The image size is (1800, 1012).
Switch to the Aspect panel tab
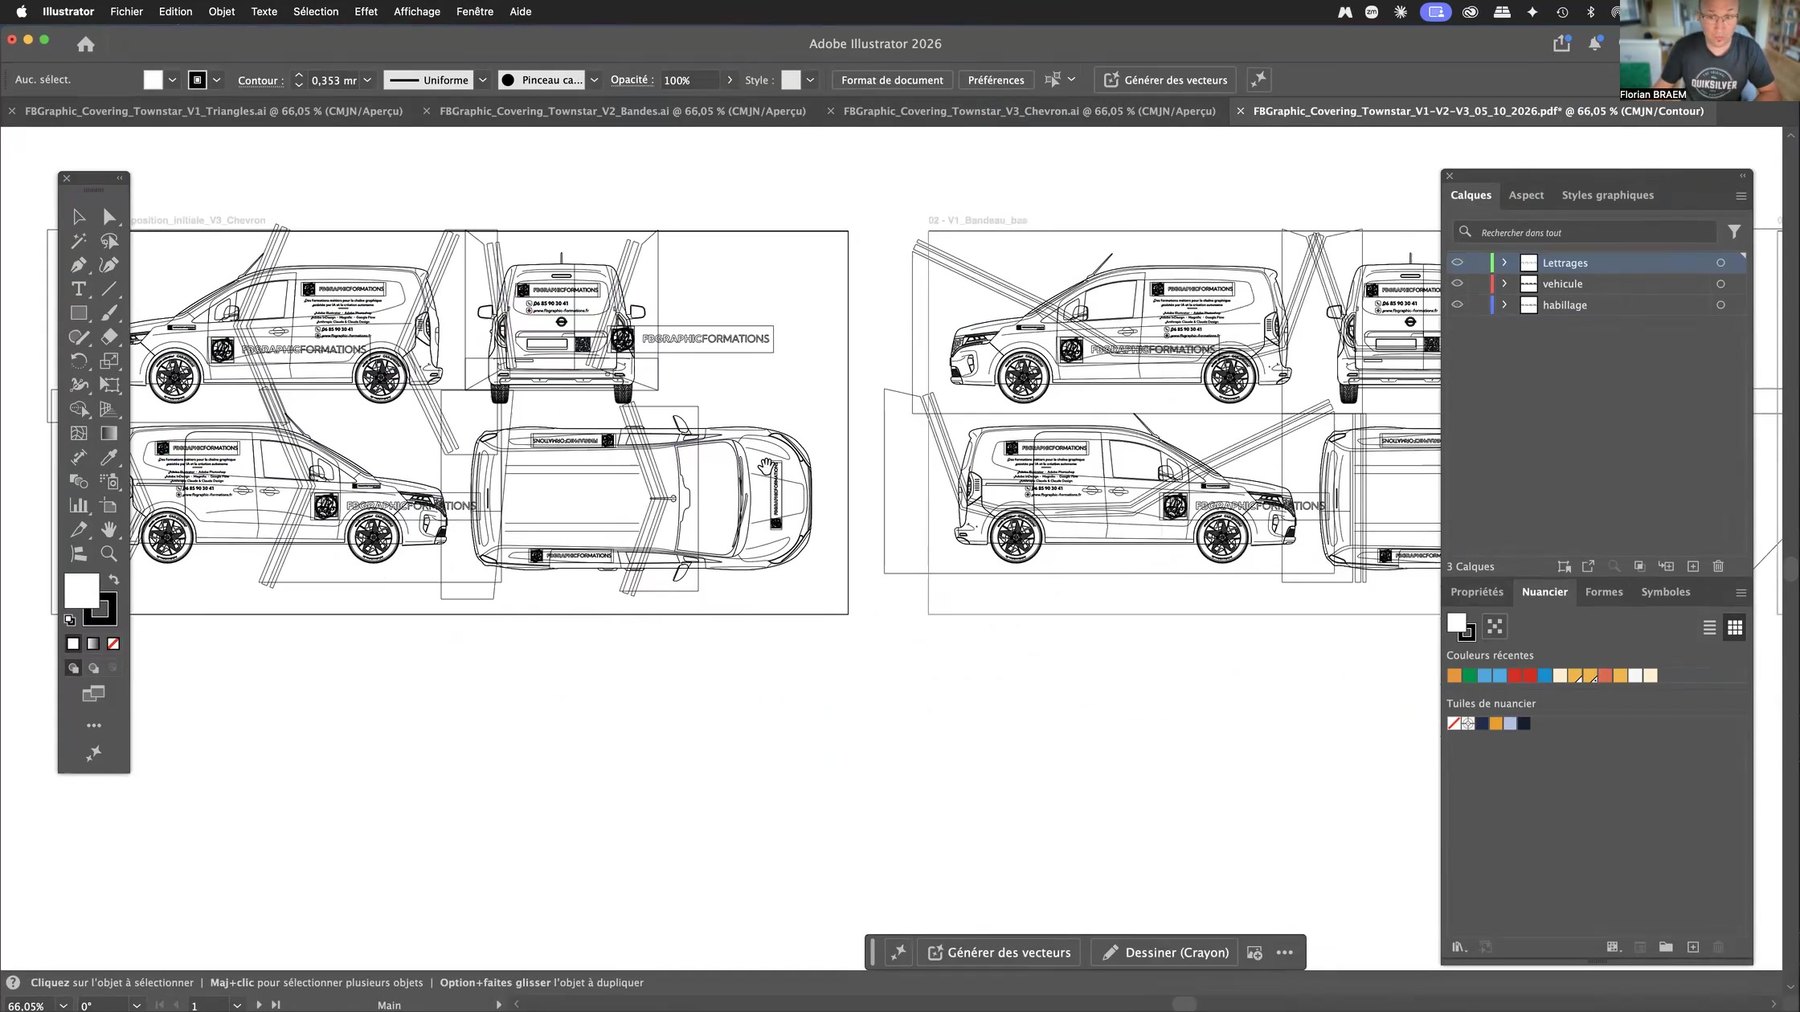(x=1526, y=195)
